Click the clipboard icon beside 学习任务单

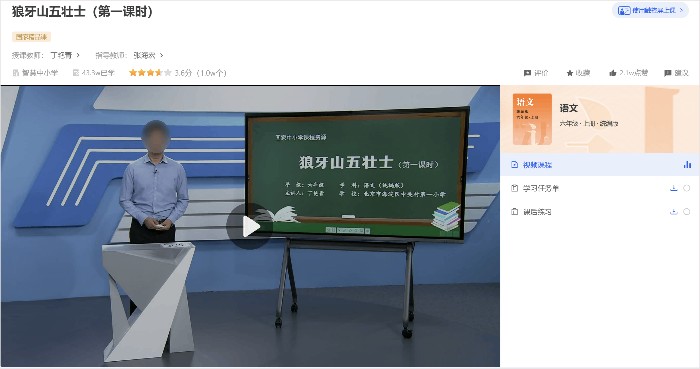click(514, 188)
